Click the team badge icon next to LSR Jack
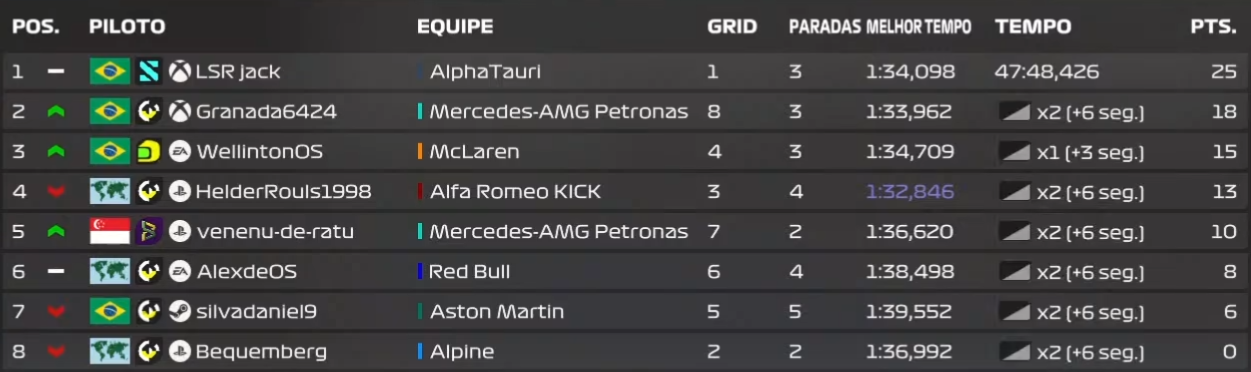The image size is (1251, 372). [149, 72]
